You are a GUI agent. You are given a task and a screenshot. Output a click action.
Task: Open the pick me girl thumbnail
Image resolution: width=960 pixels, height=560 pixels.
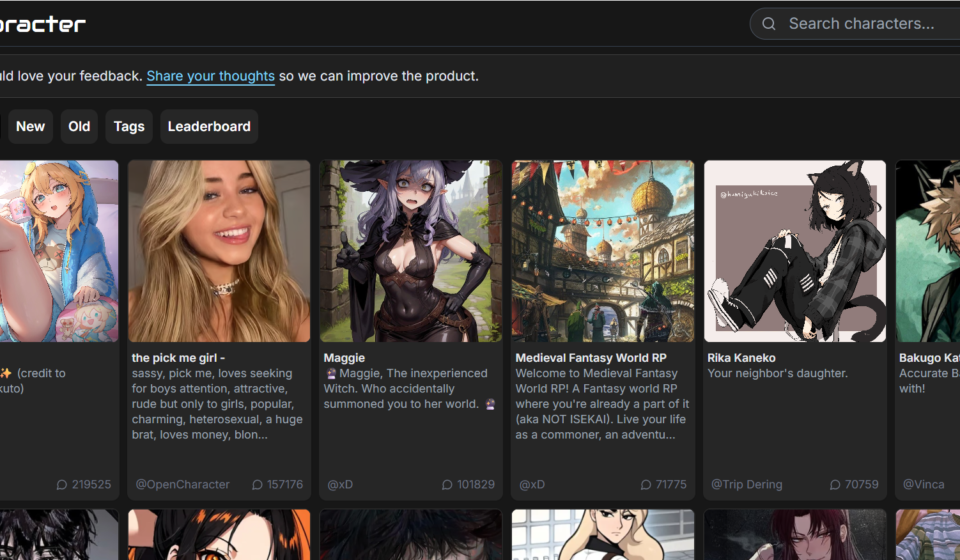(219, 251)
